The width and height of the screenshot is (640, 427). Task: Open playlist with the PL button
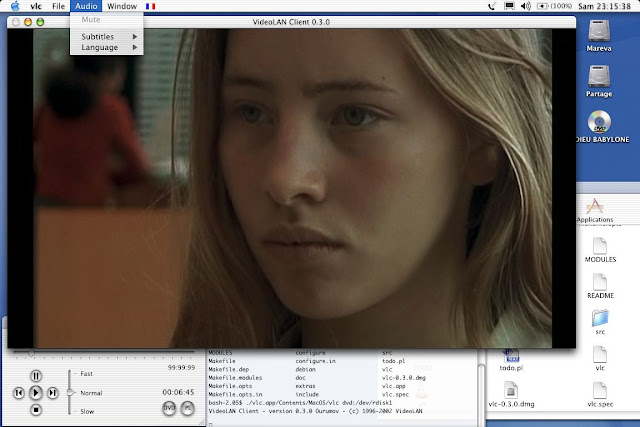pos(188,408)
